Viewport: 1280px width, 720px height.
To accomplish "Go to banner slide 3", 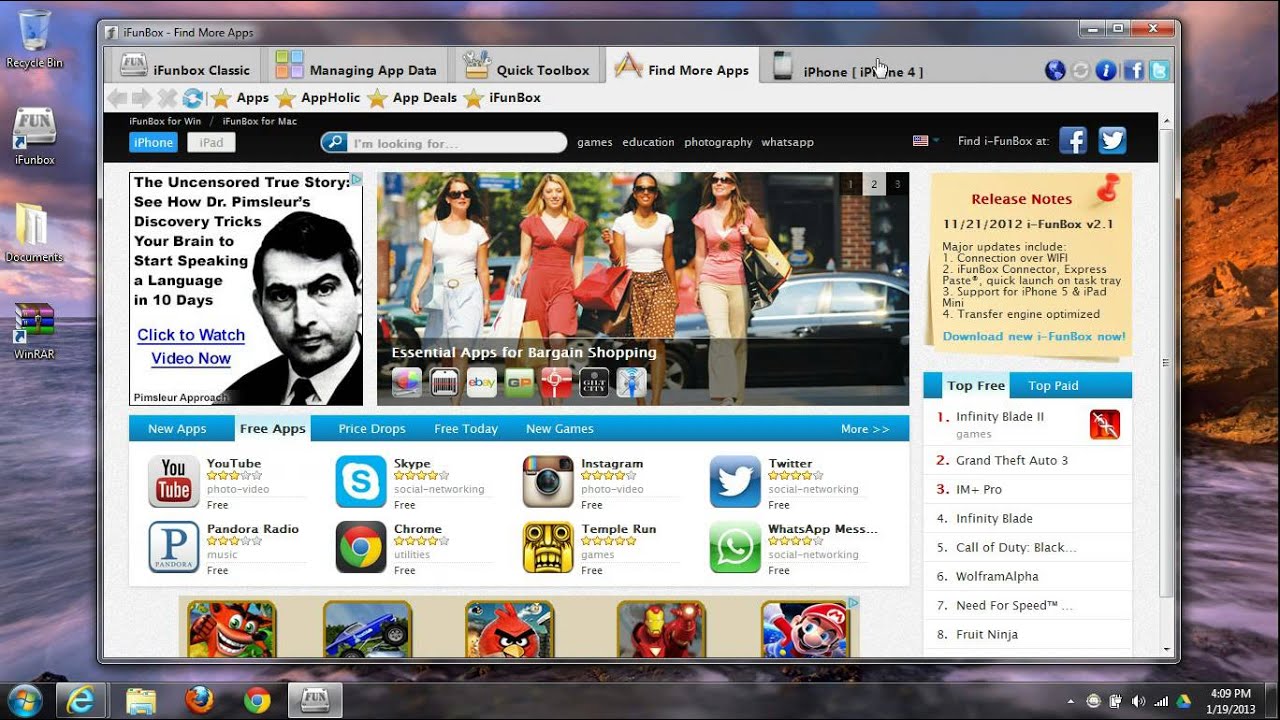I will coord(897,184).
